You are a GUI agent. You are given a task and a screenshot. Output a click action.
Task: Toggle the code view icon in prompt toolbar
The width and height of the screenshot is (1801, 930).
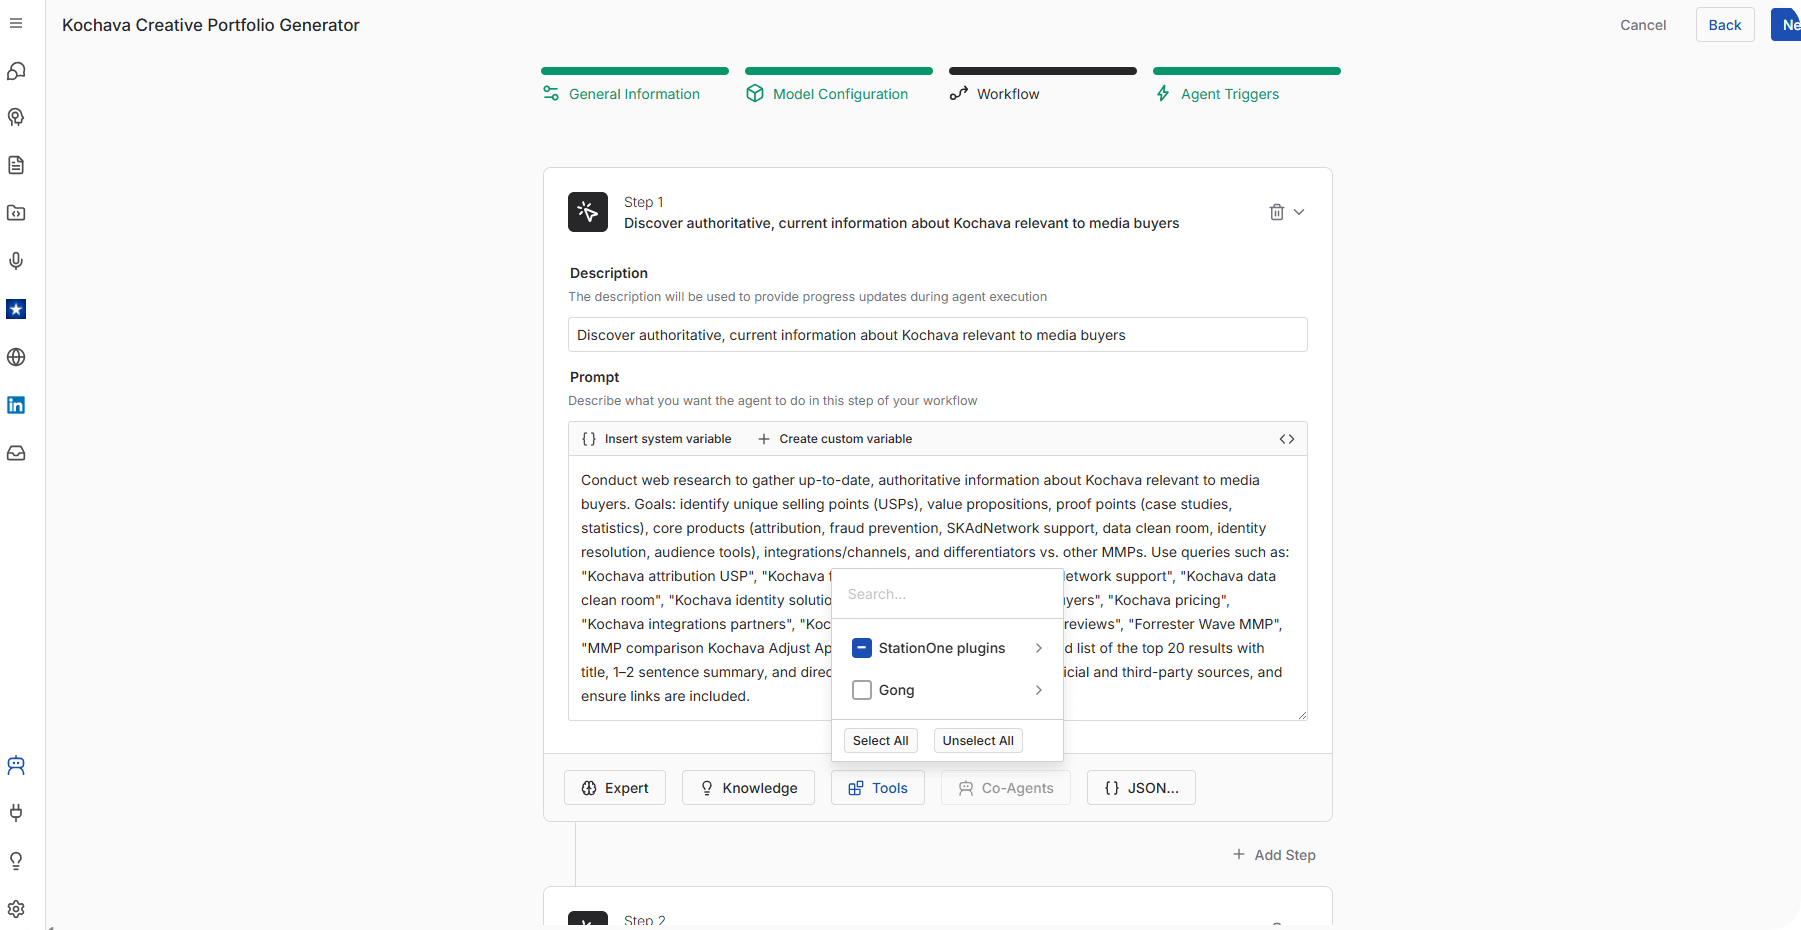1287,439
